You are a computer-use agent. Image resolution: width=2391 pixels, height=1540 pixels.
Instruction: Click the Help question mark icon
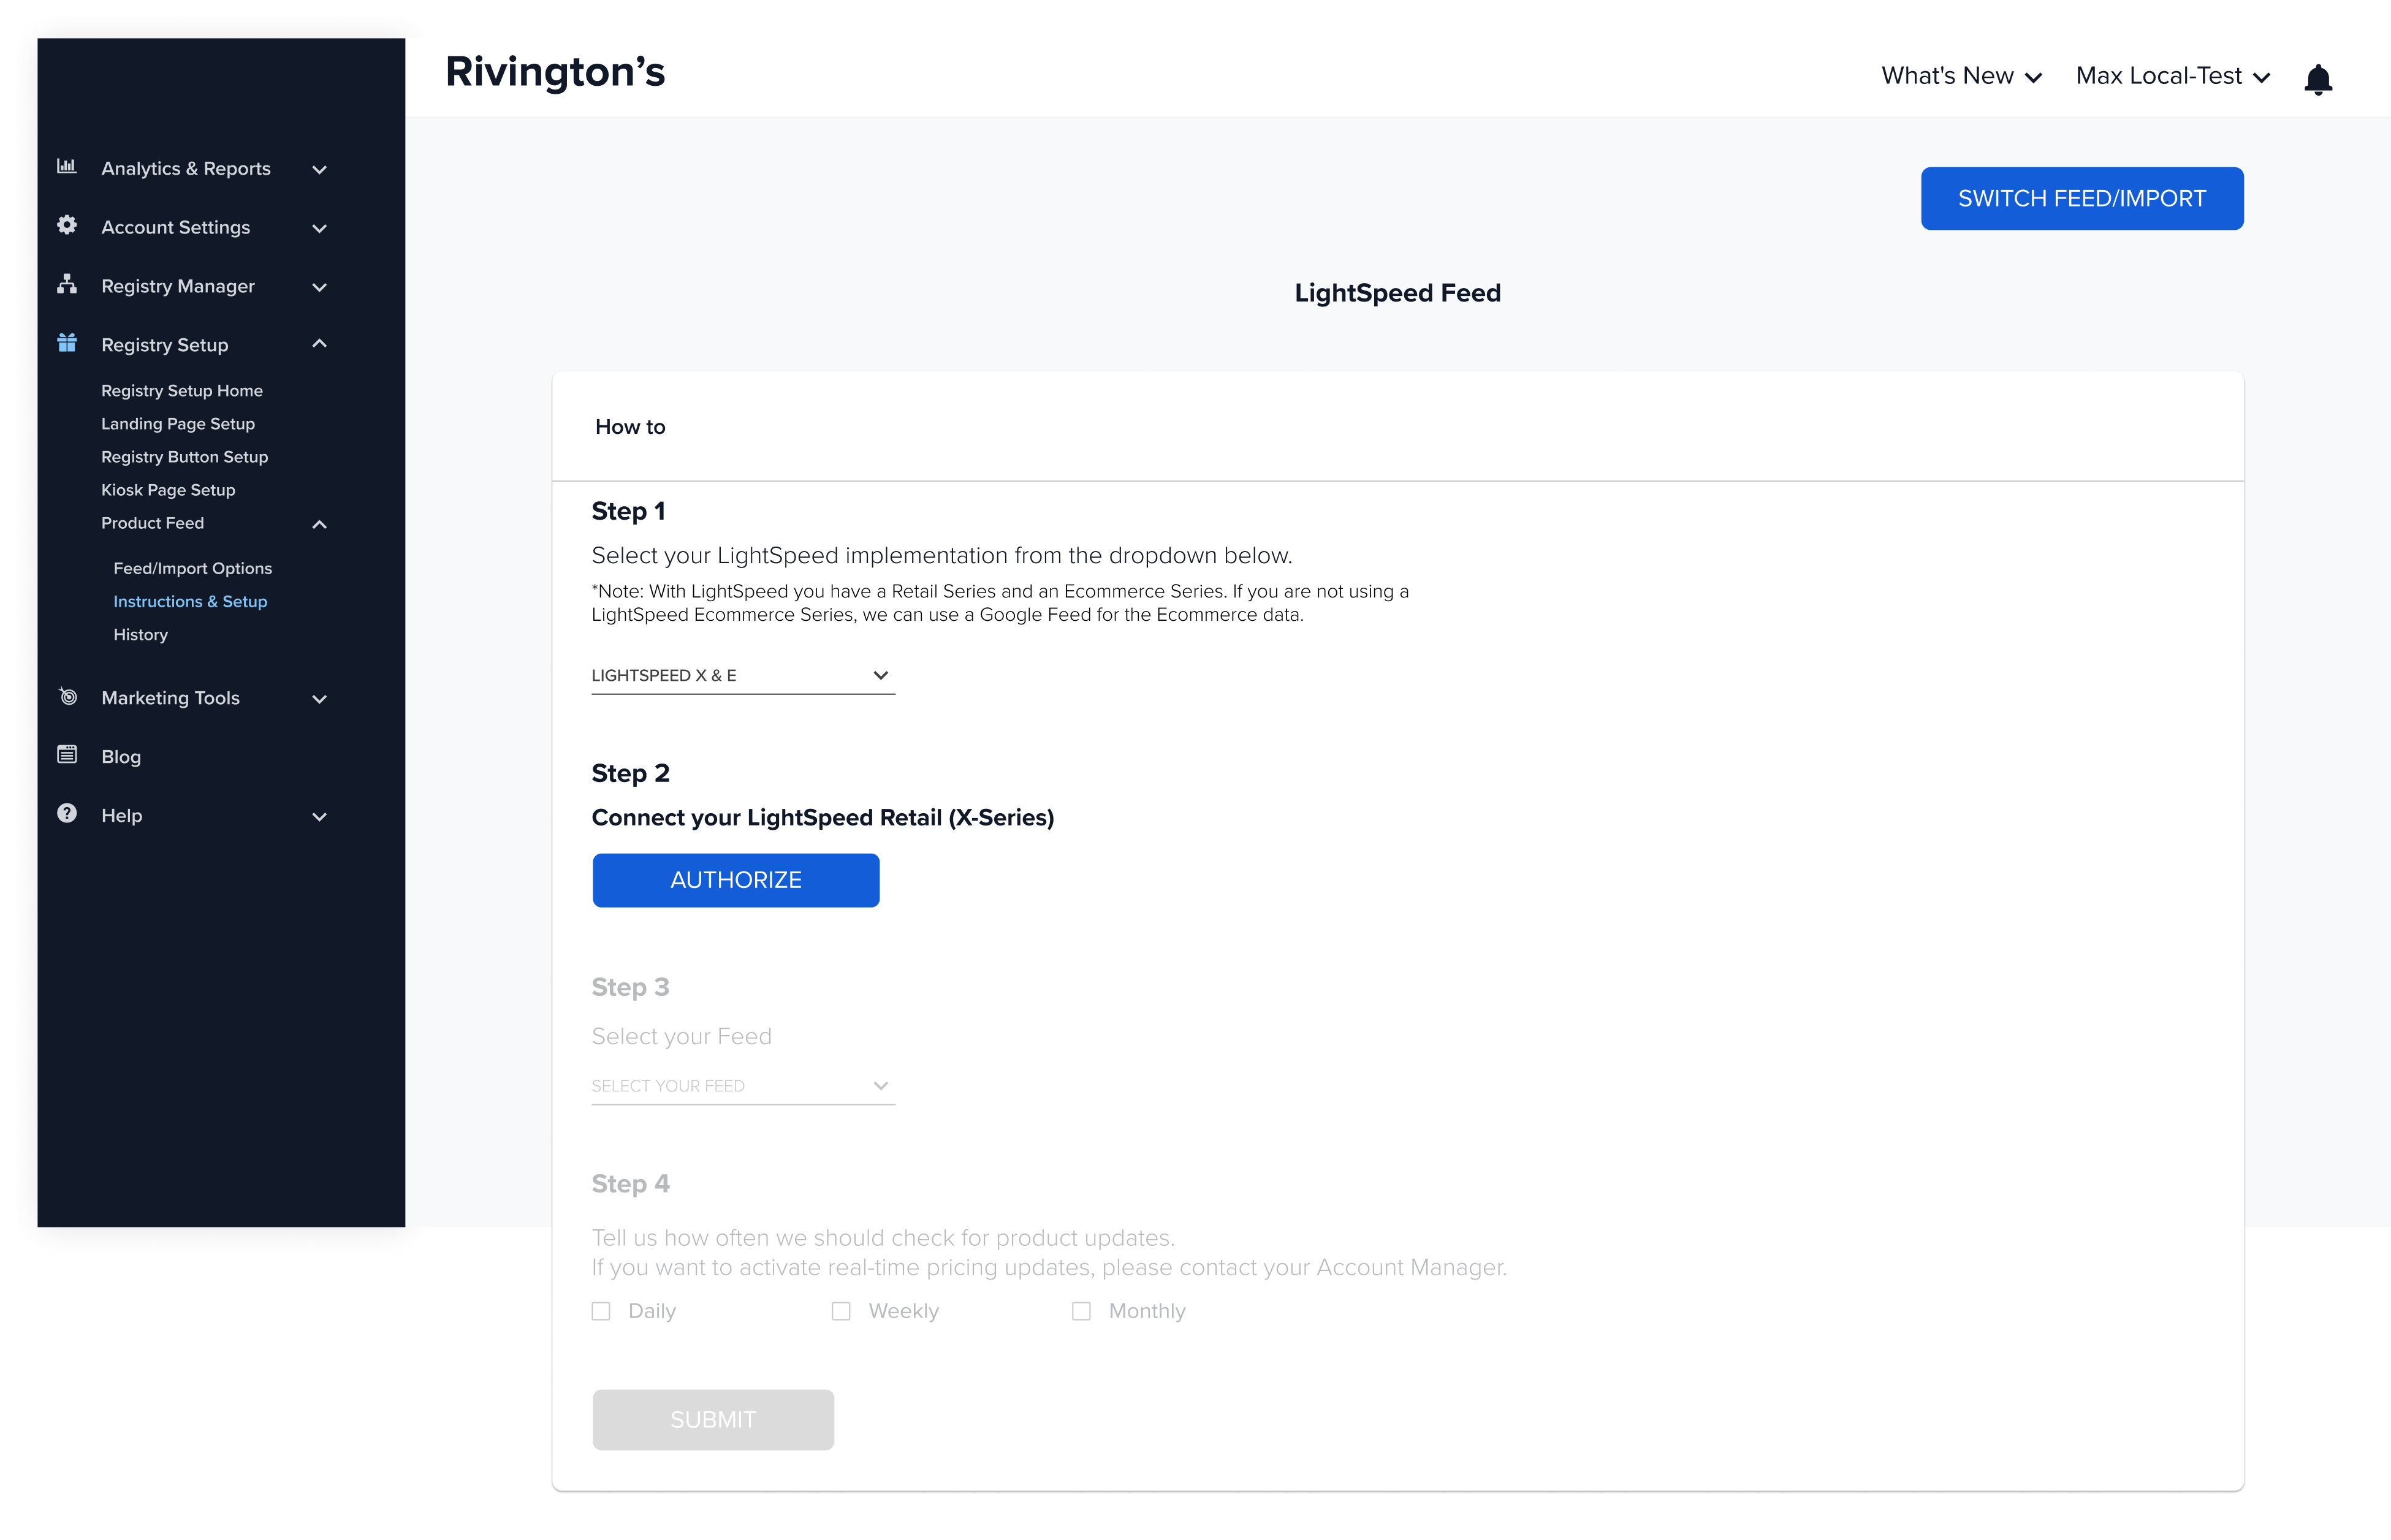pyautogui.click(x=67, y=813)
